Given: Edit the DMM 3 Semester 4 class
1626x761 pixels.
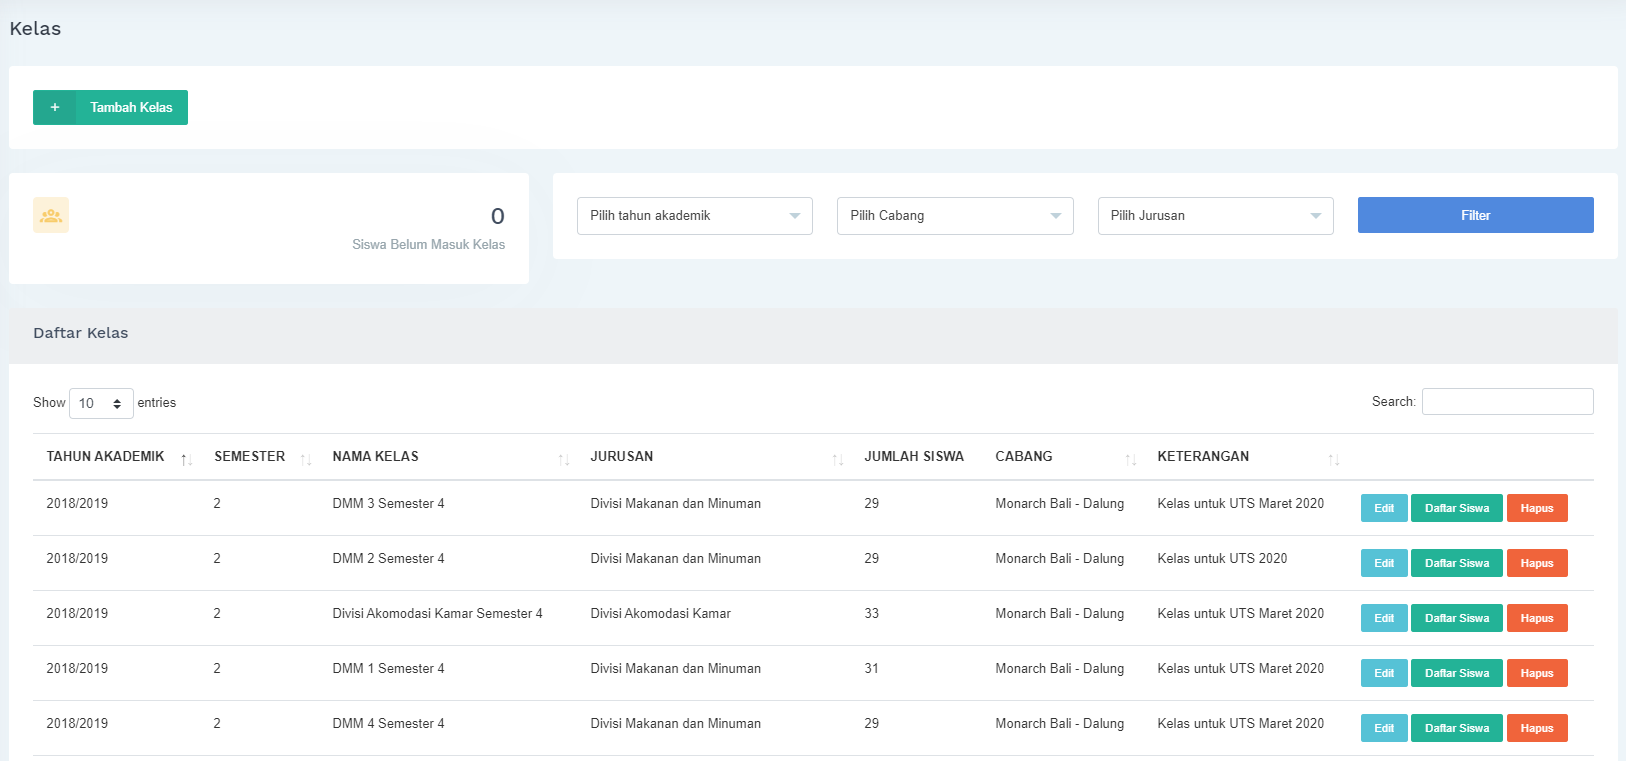Looking at the screenshot, I should (1383, 508).
